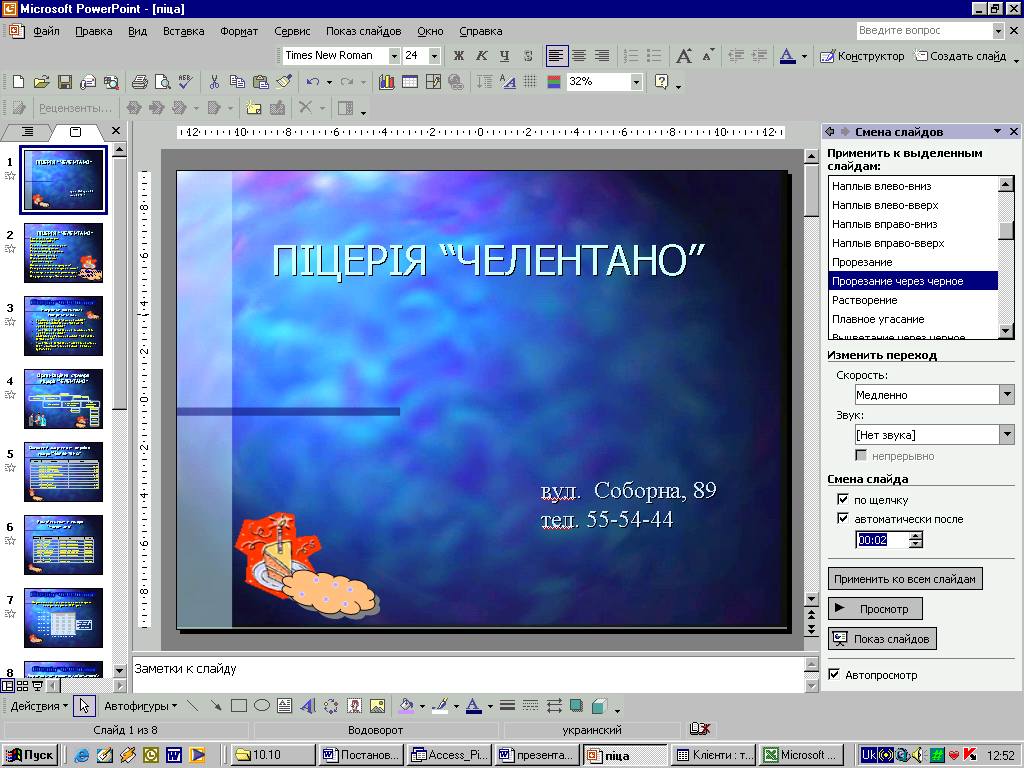Insert WordArt object
Screen dimensions: 1024x768
click(x=308, y=705)
